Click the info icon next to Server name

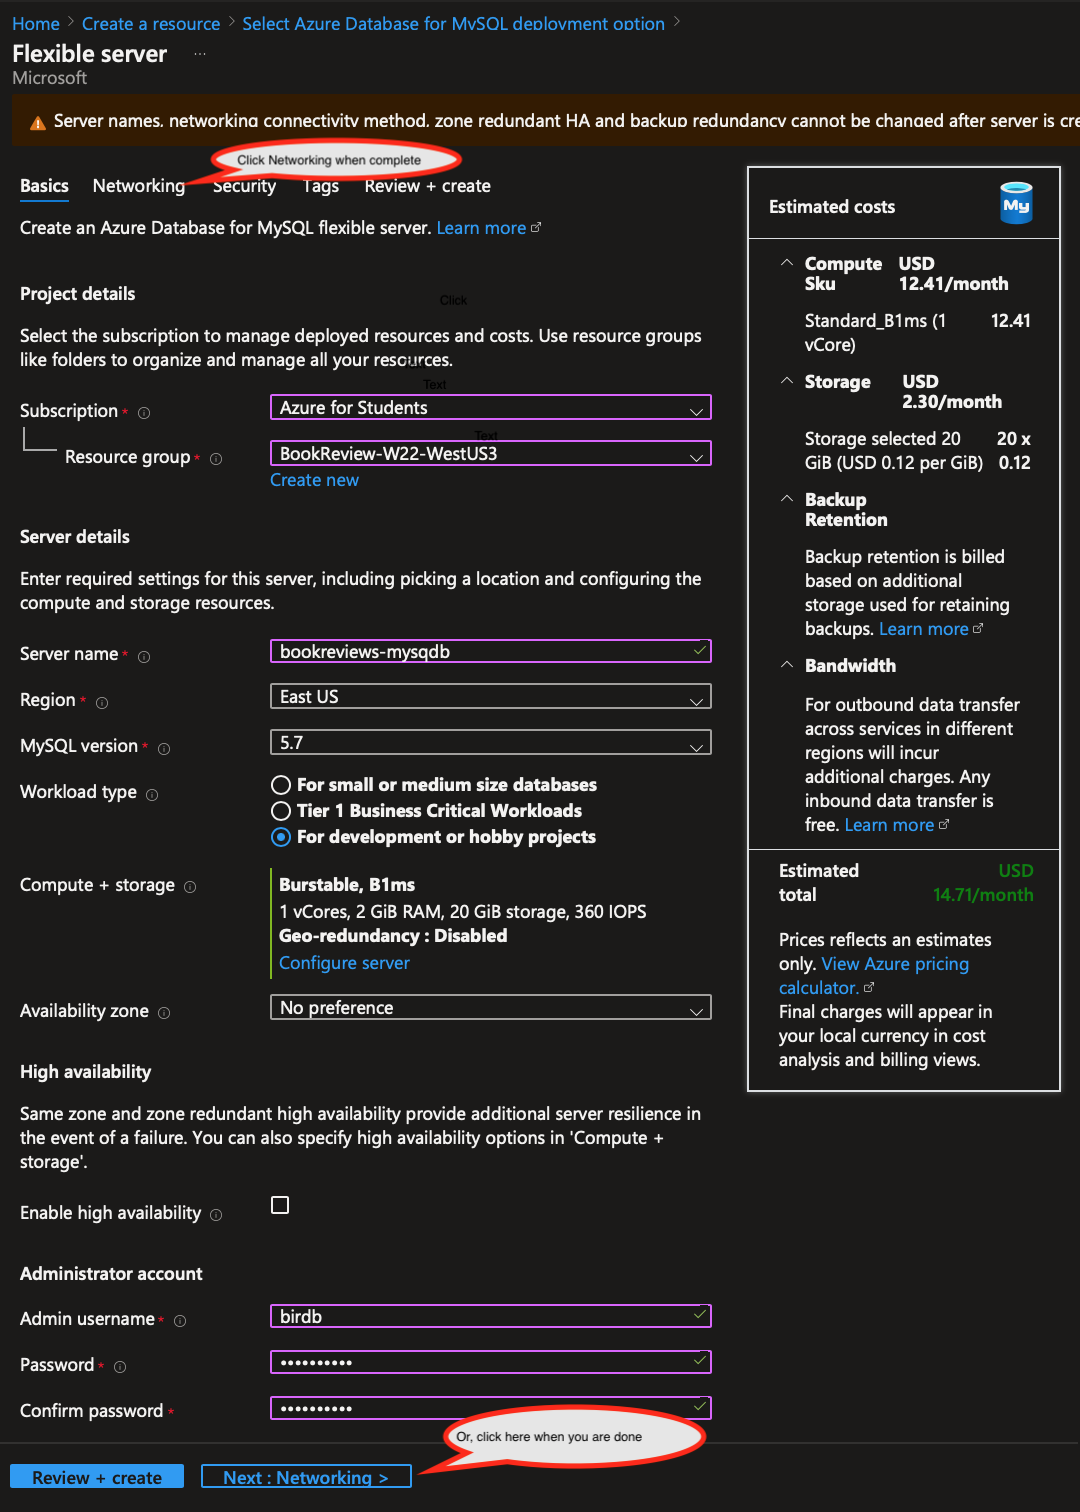144,657
